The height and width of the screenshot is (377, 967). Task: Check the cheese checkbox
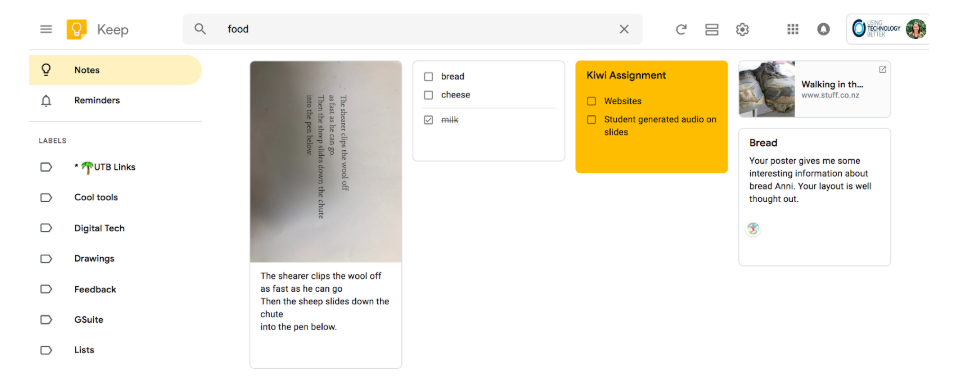[x=429, y=95]
